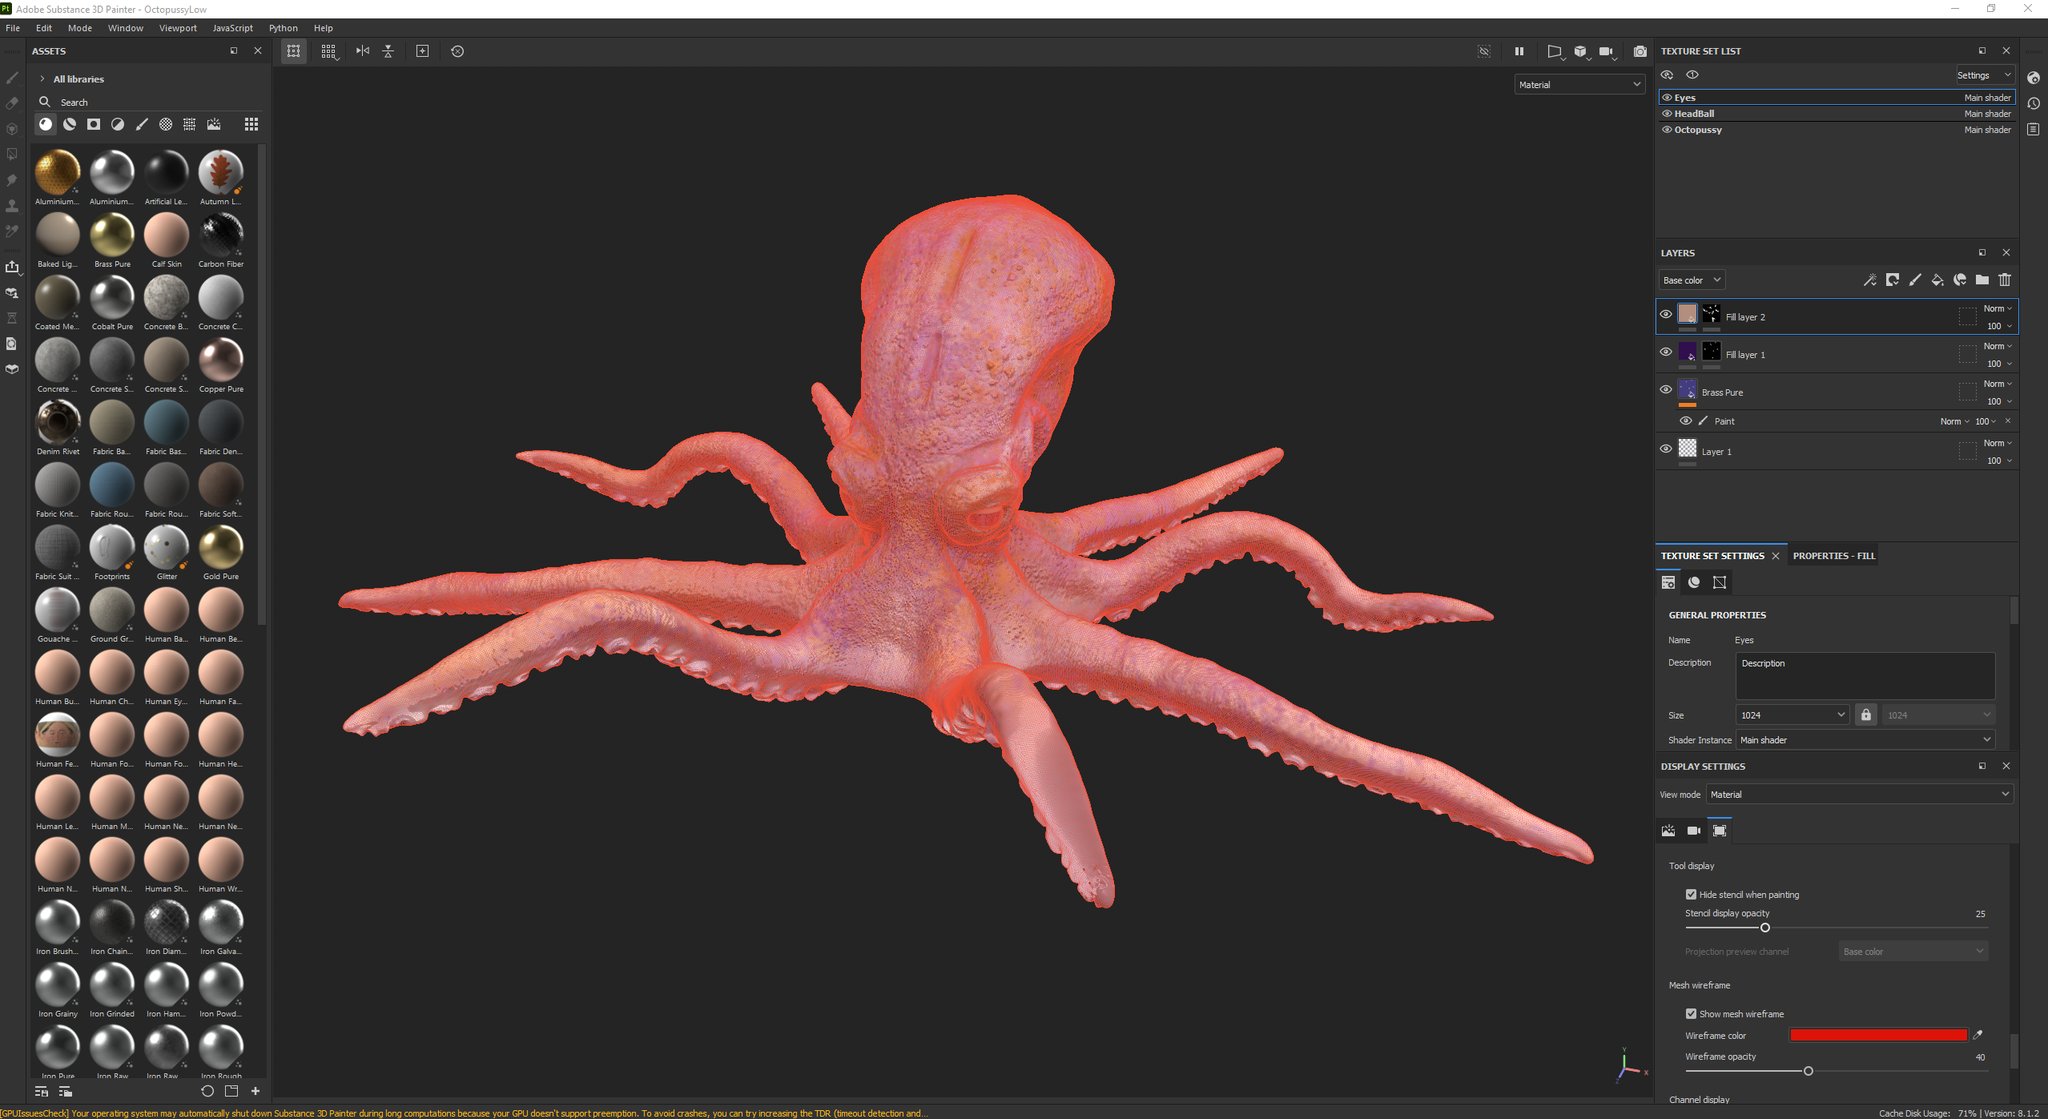Click the assets Search field
Viewport: 2048px width, 1119px height.
pyautogui.click(x=150, y=102)
